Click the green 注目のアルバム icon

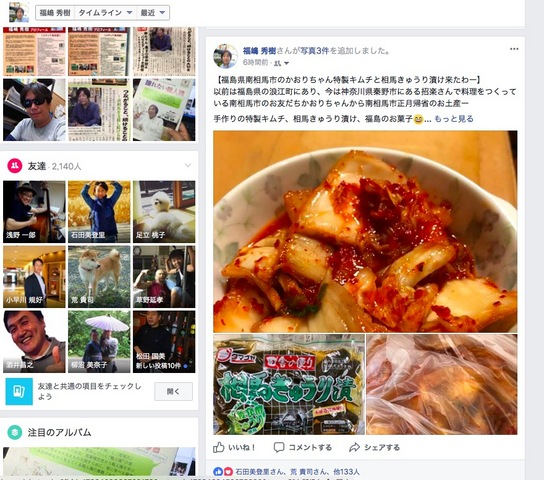[x=15, y=432]
